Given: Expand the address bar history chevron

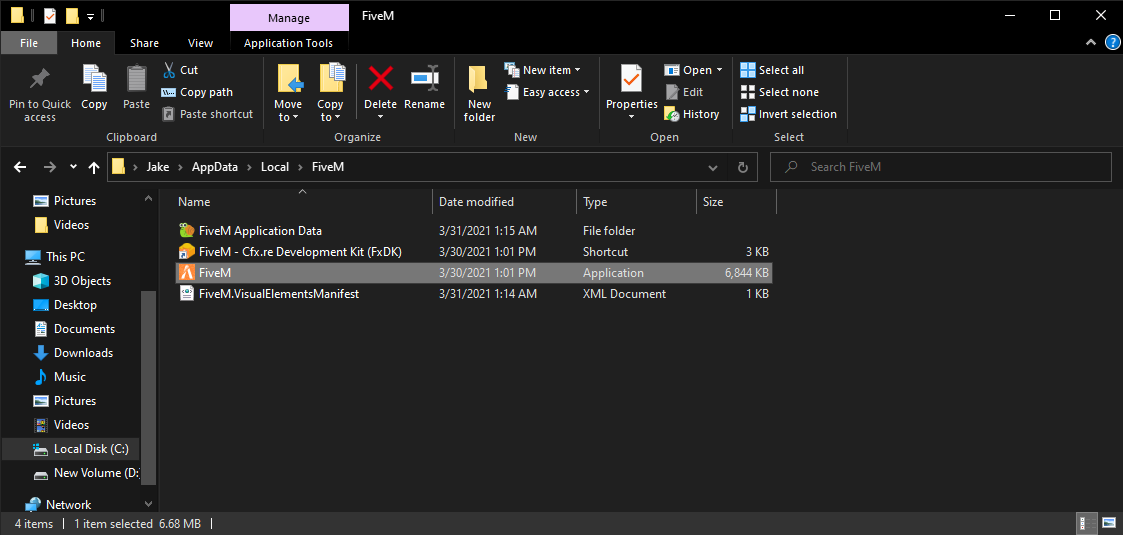Looking at the screenshot, I should (713, 168).
